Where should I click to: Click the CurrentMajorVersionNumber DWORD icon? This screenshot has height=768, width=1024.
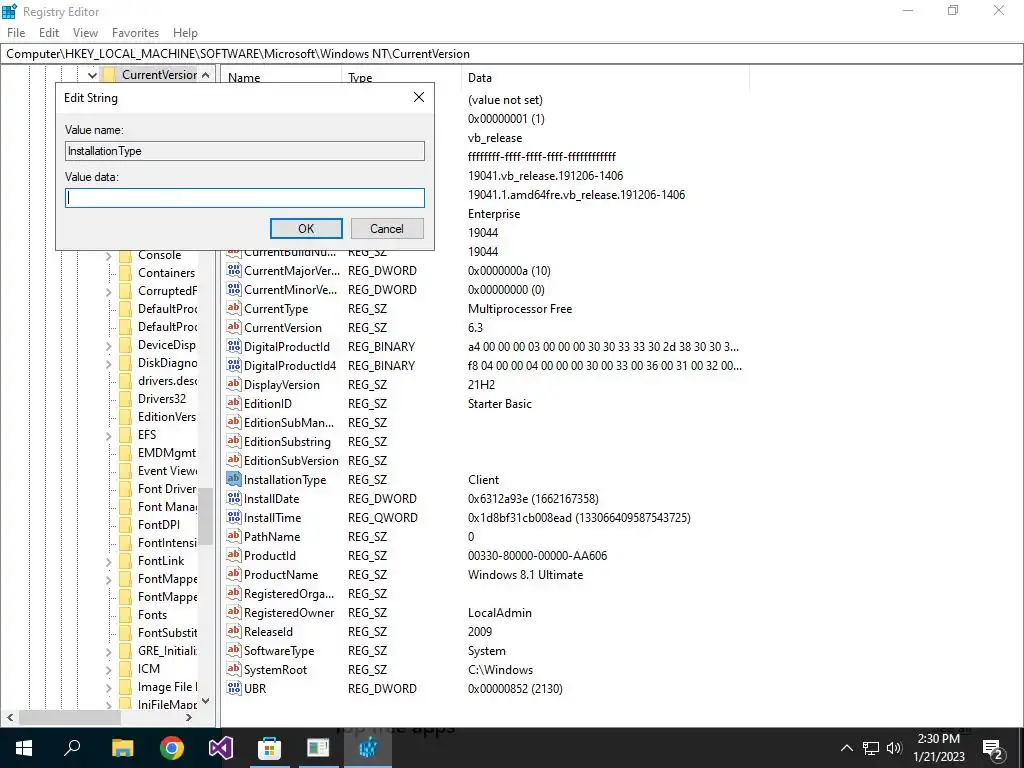[x=233, y=270]
